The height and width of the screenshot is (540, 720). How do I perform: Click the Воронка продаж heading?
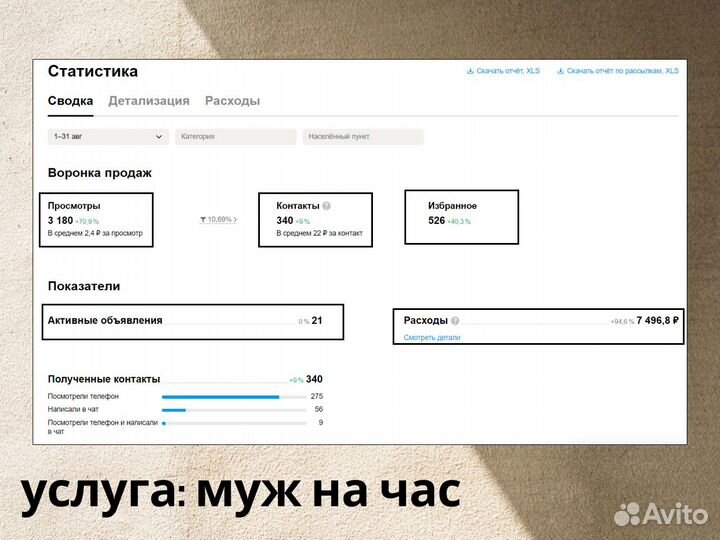point(100,173)
